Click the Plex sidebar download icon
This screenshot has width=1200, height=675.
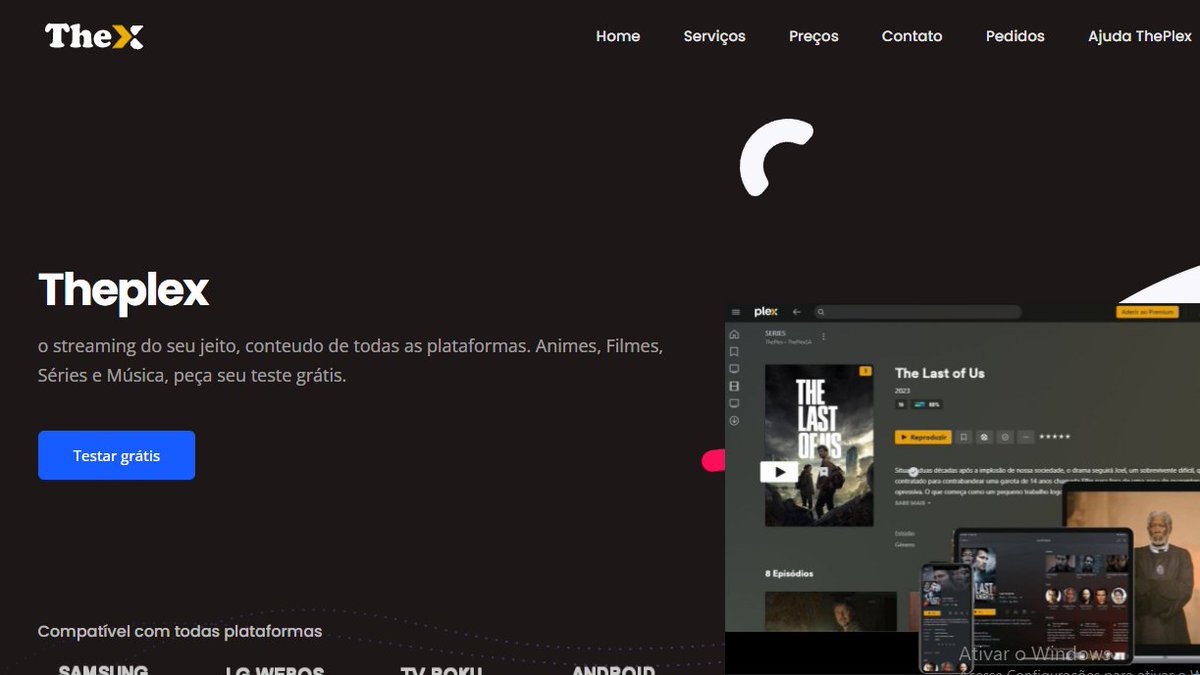(x=734, y=420)
